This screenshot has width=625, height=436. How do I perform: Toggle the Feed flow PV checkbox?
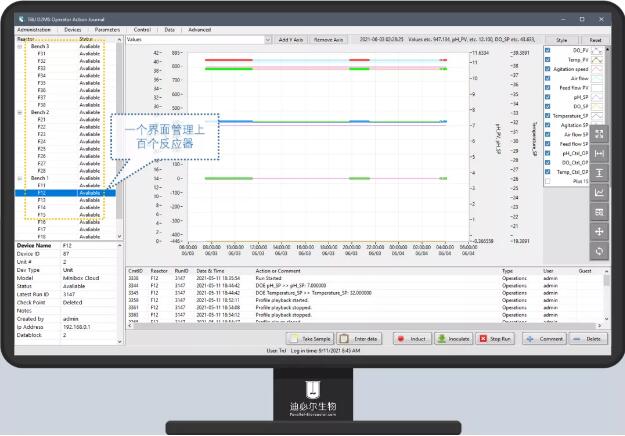click(x=548, y=87)
